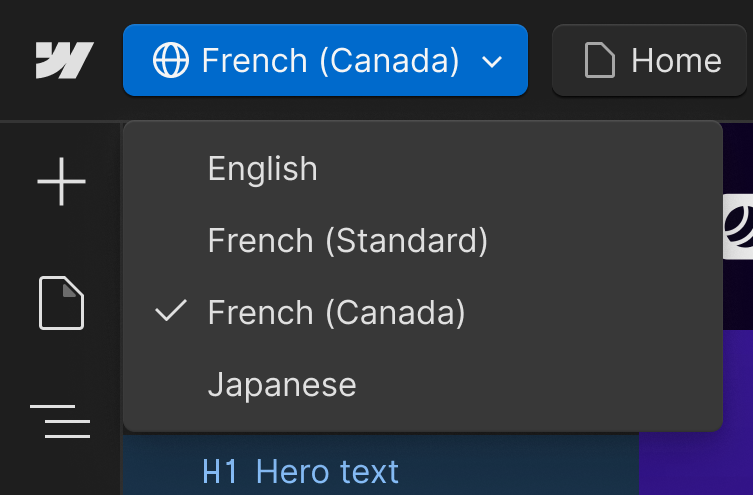Collapse the locale dropdown using its chevron
753x495 pixels.
tap(491, 62)
